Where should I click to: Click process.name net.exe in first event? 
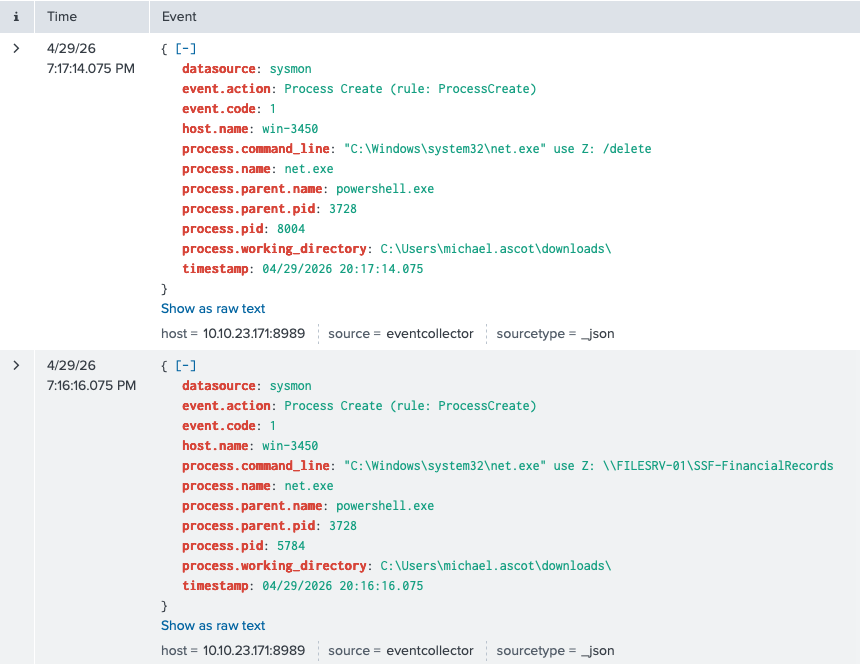pyautogui.click(x=309, y=169)
